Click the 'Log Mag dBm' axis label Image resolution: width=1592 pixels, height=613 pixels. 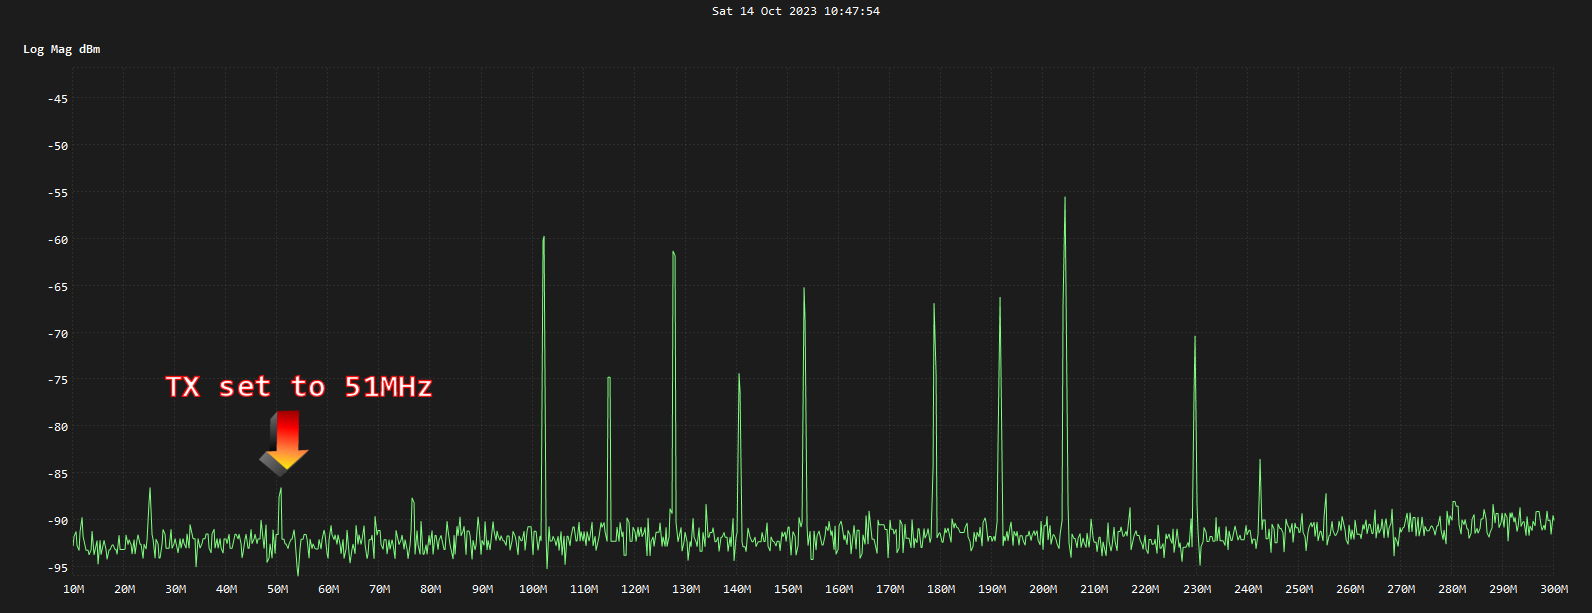pyautogui.click(x=62, y=49)
